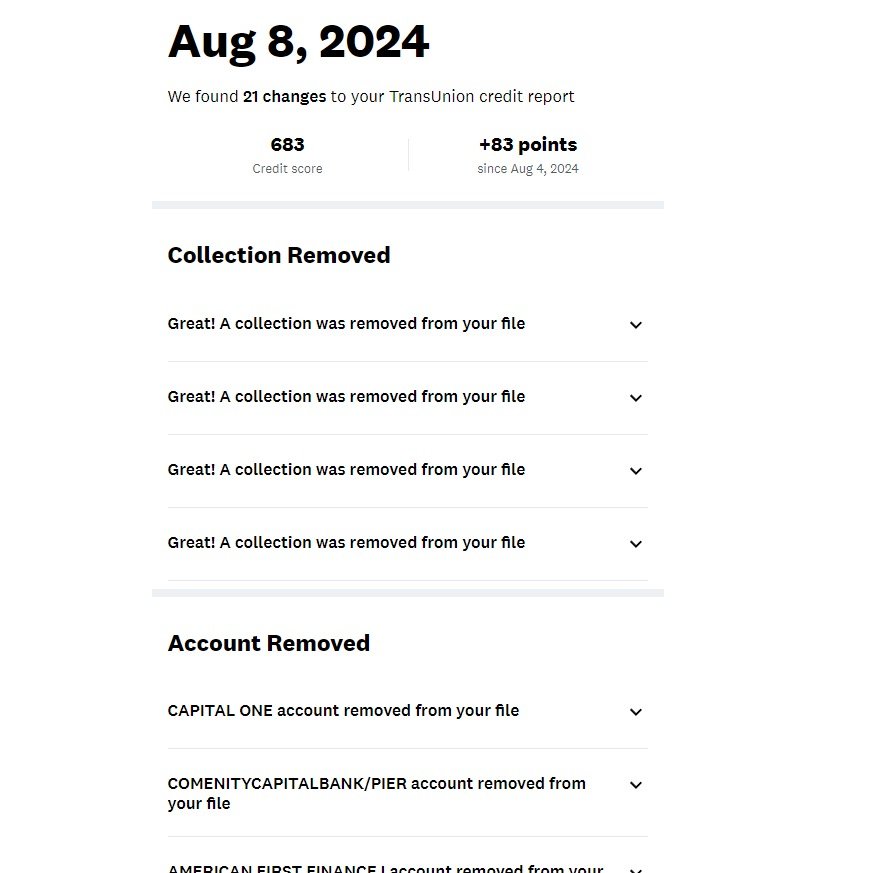Click the Account Removed section heading
The width and height of the screenshot is (874, 873).
click(x=268, y=644)
